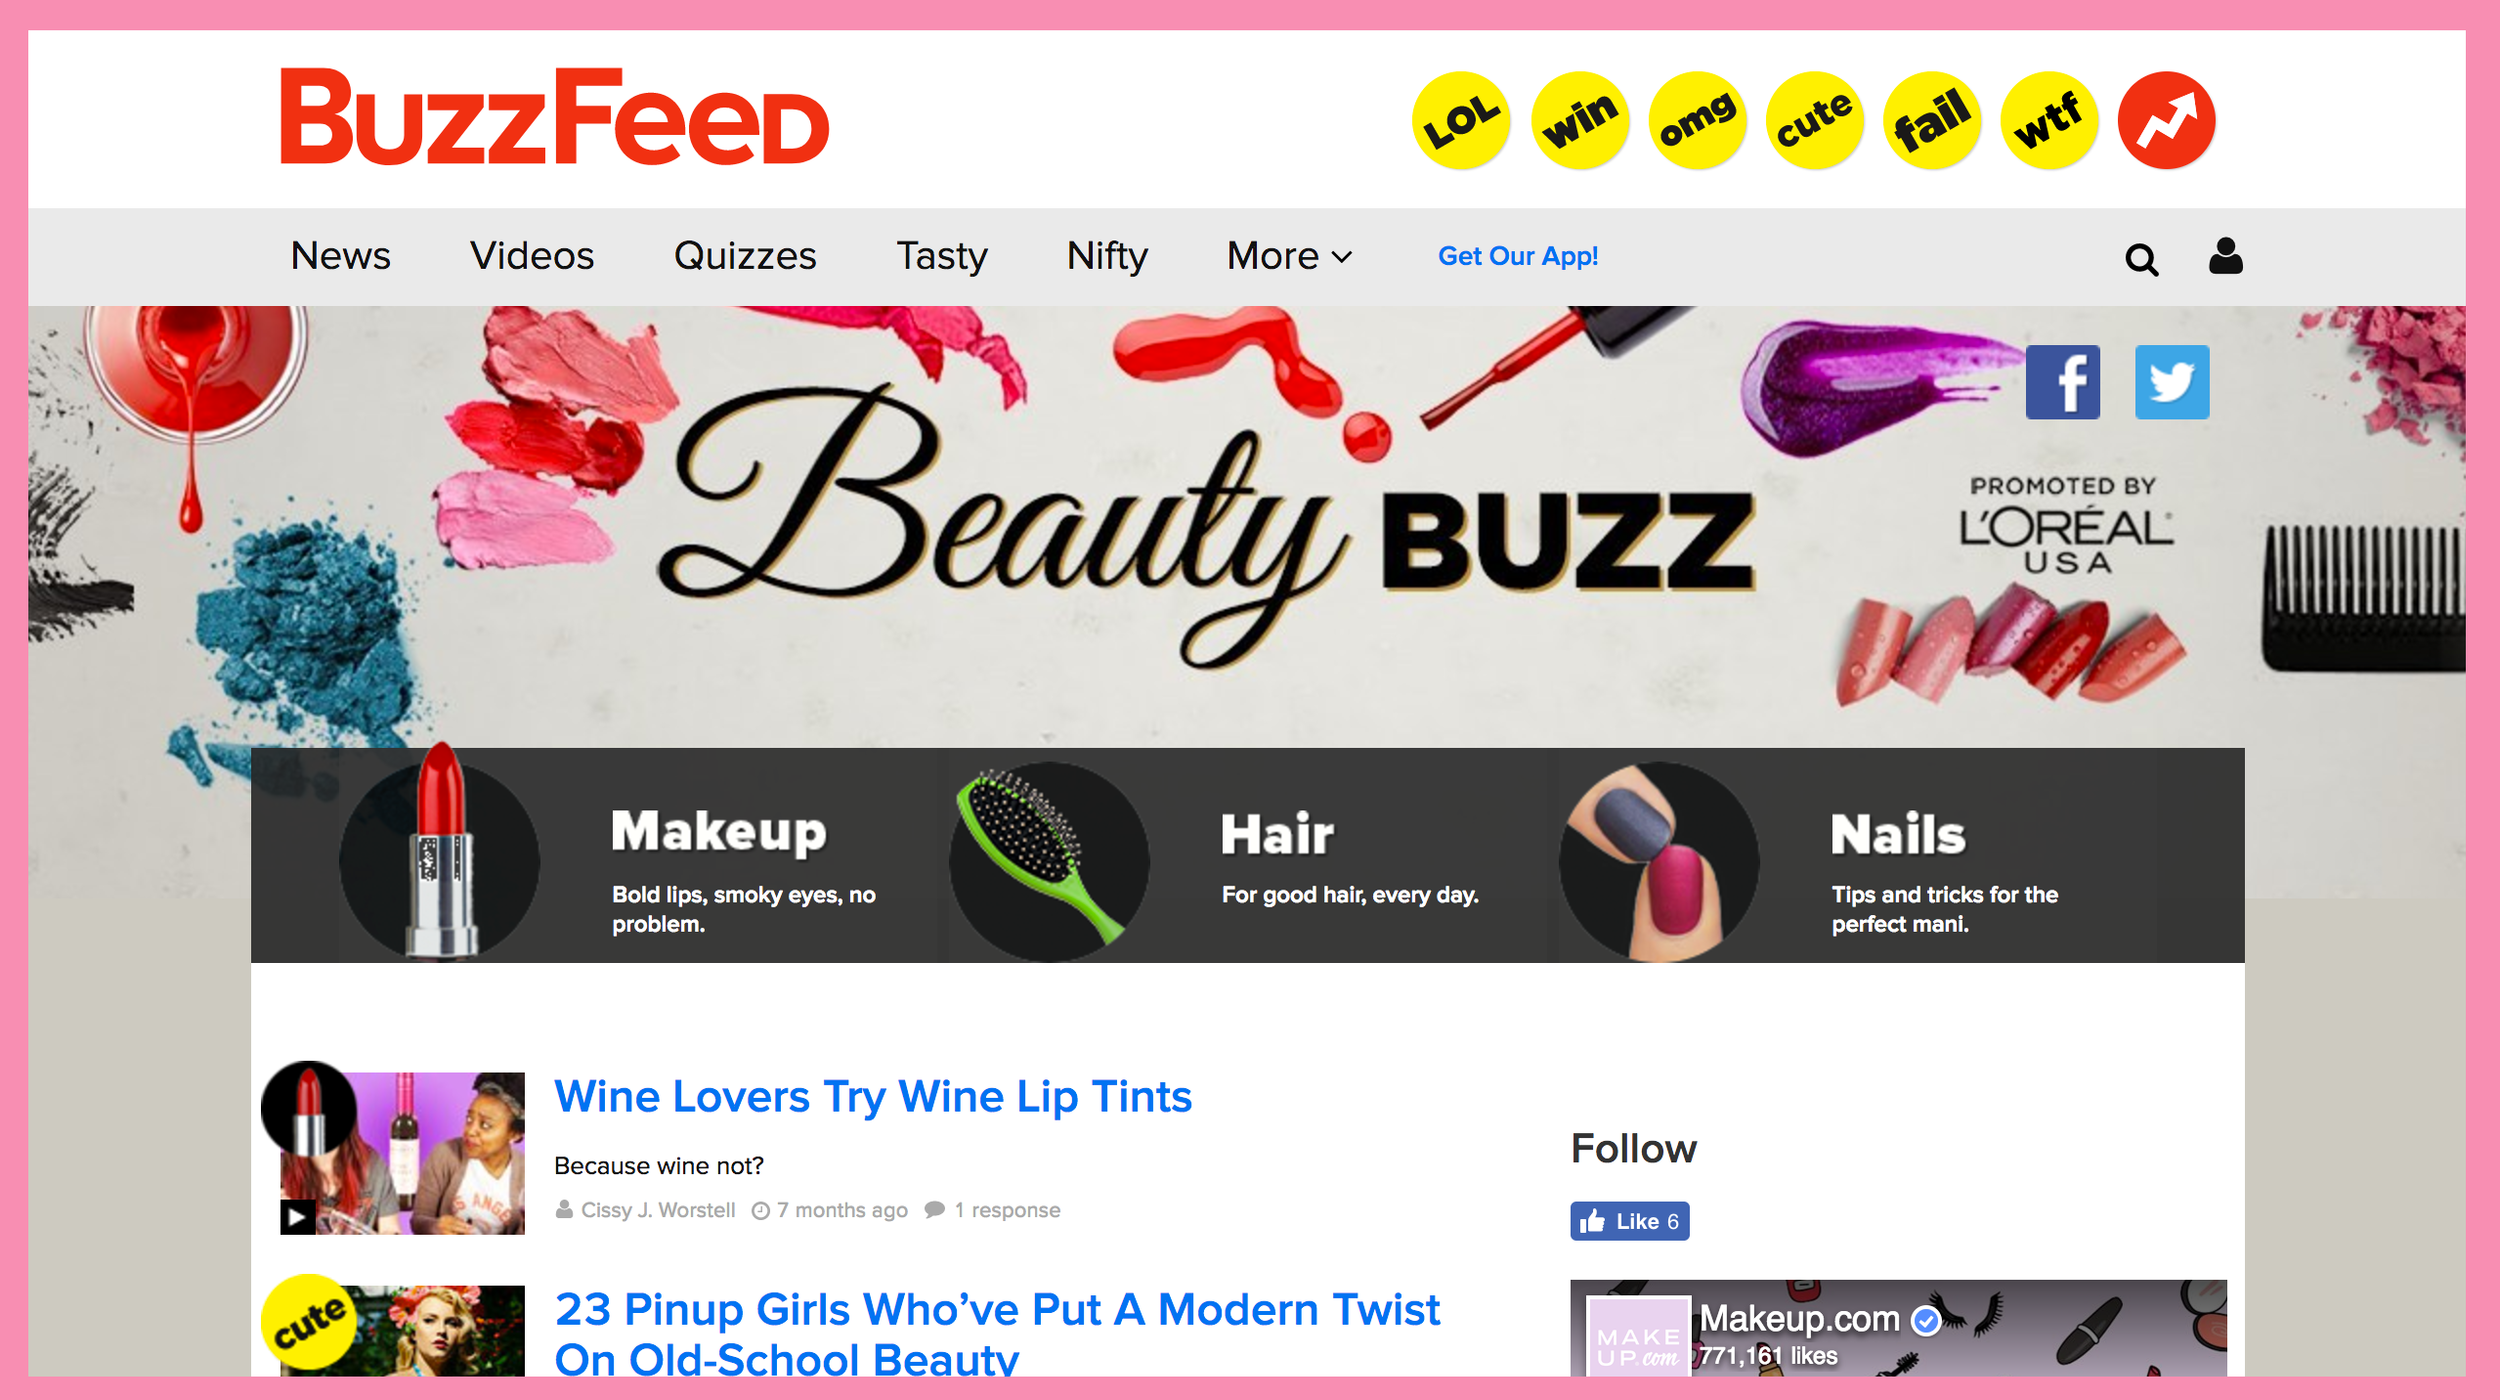Open the win badge feed
Viewport: 2500px width, 1400px height.
coord(1580,120)
